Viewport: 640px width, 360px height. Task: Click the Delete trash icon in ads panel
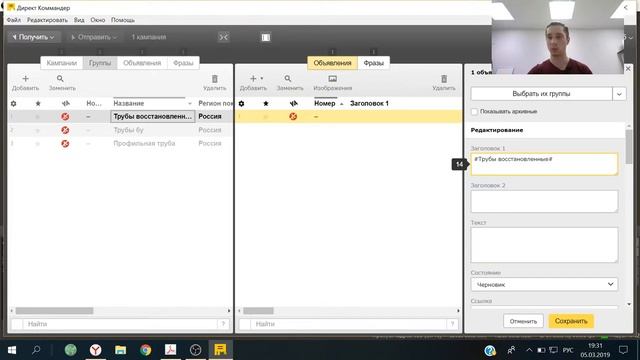pos(444,79)
